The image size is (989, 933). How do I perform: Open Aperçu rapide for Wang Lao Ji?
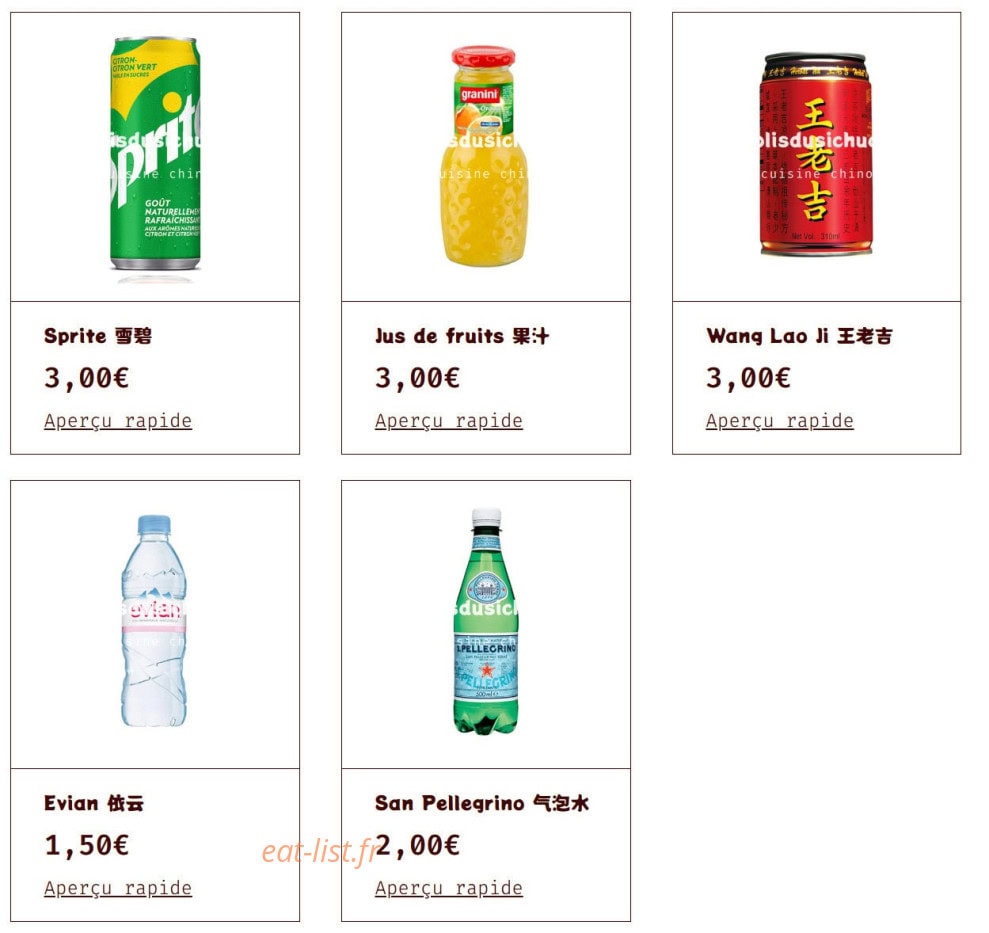780,421
